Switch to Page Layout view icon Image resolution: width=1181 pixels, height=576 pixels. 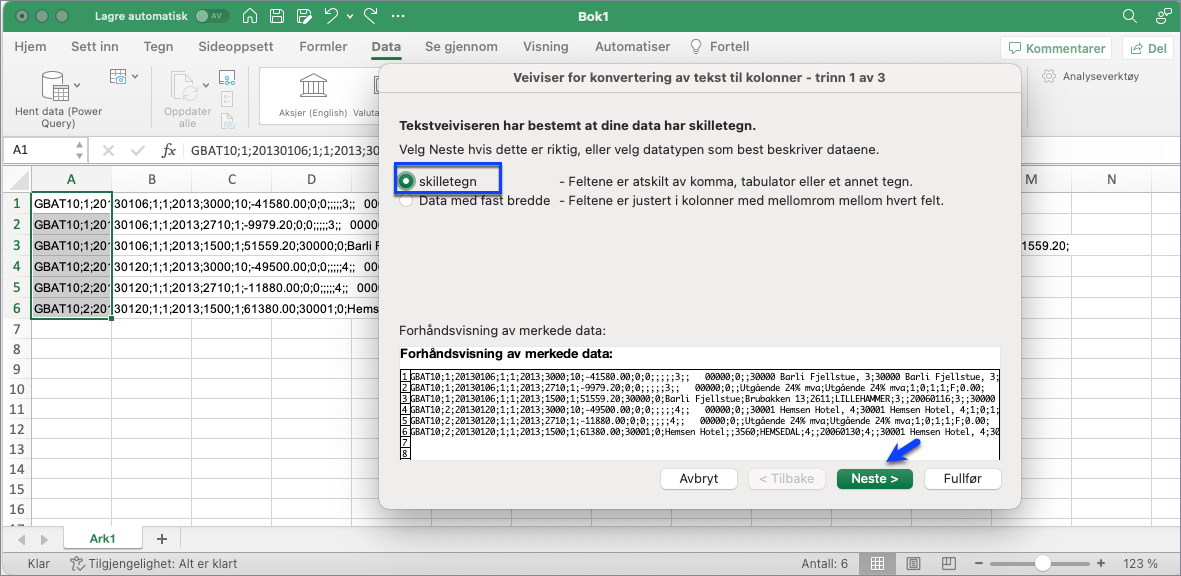coord(913,563)
